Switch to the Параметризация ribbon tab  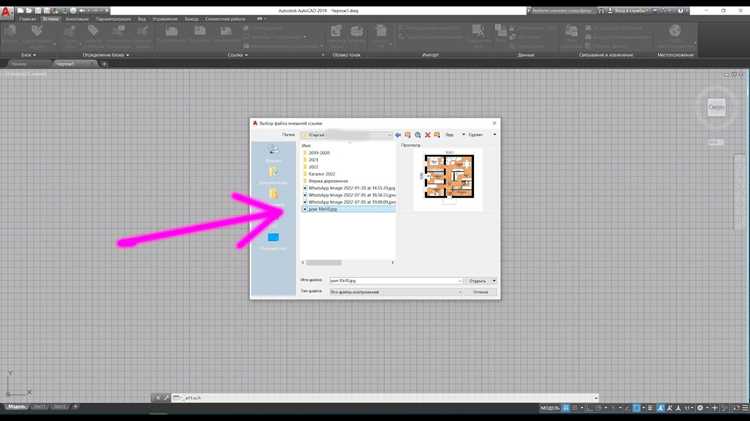point(113,19)
